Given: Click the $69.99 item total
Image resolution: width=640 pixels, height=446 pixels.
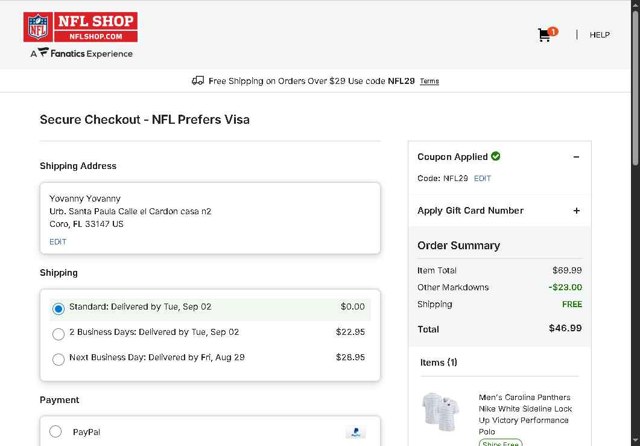Looking at the screenshot, I should click(x=567, y=270).
